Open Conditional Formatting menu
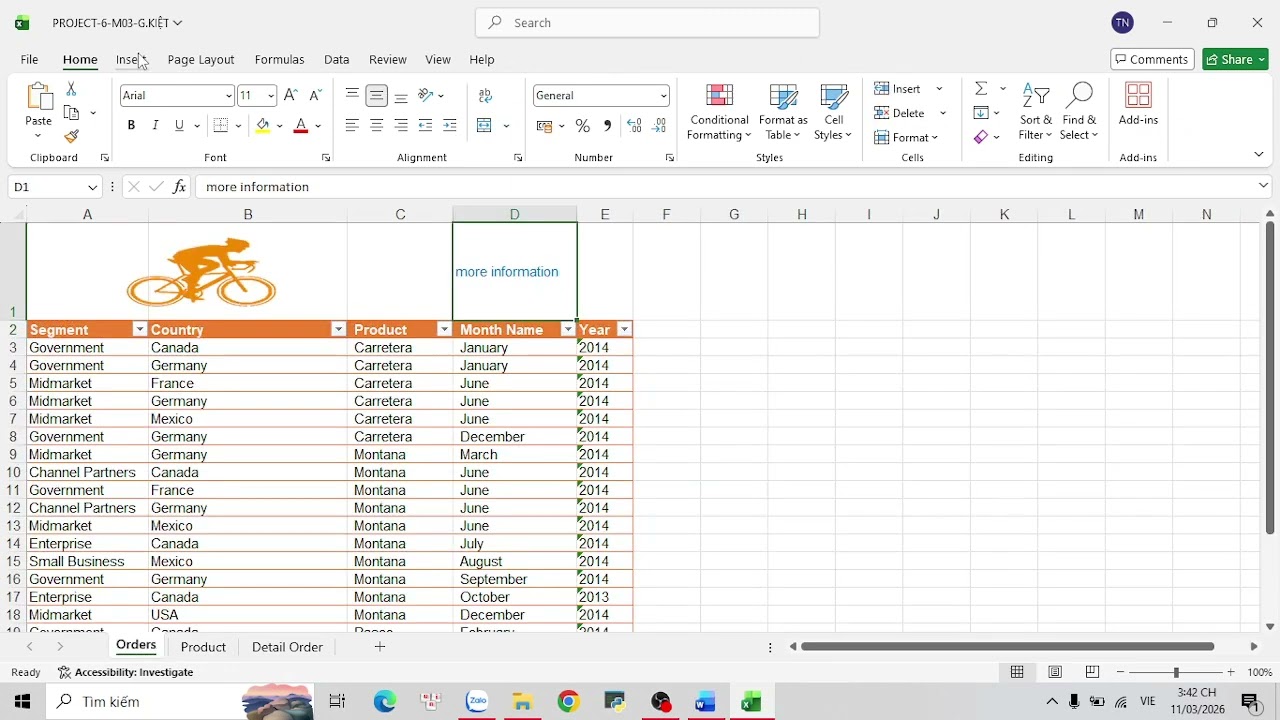 tap(720, 111)
